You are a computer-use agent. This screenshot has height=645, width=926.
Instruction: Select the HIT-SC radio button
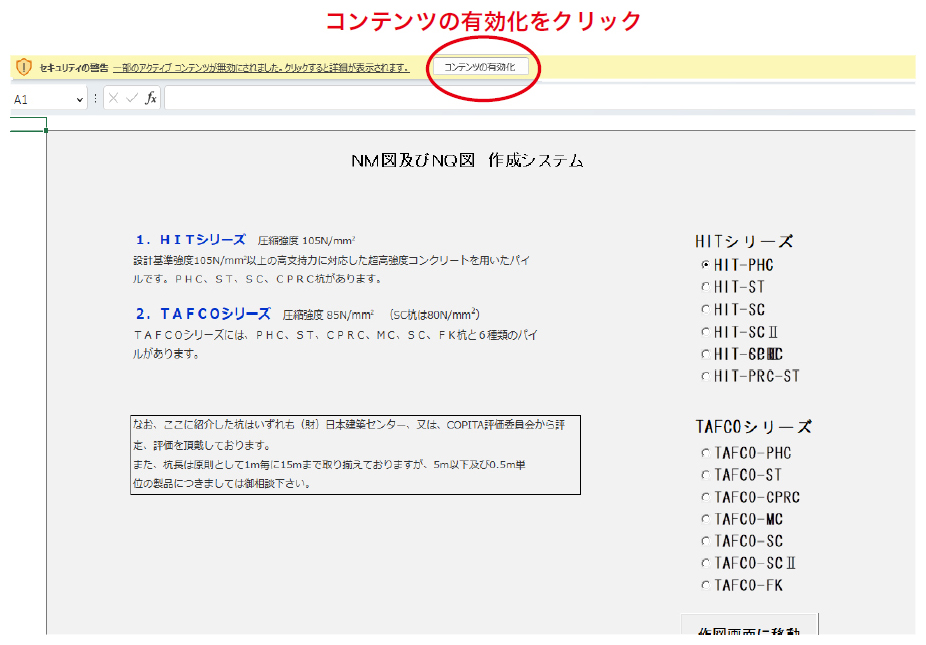(705, 310)
